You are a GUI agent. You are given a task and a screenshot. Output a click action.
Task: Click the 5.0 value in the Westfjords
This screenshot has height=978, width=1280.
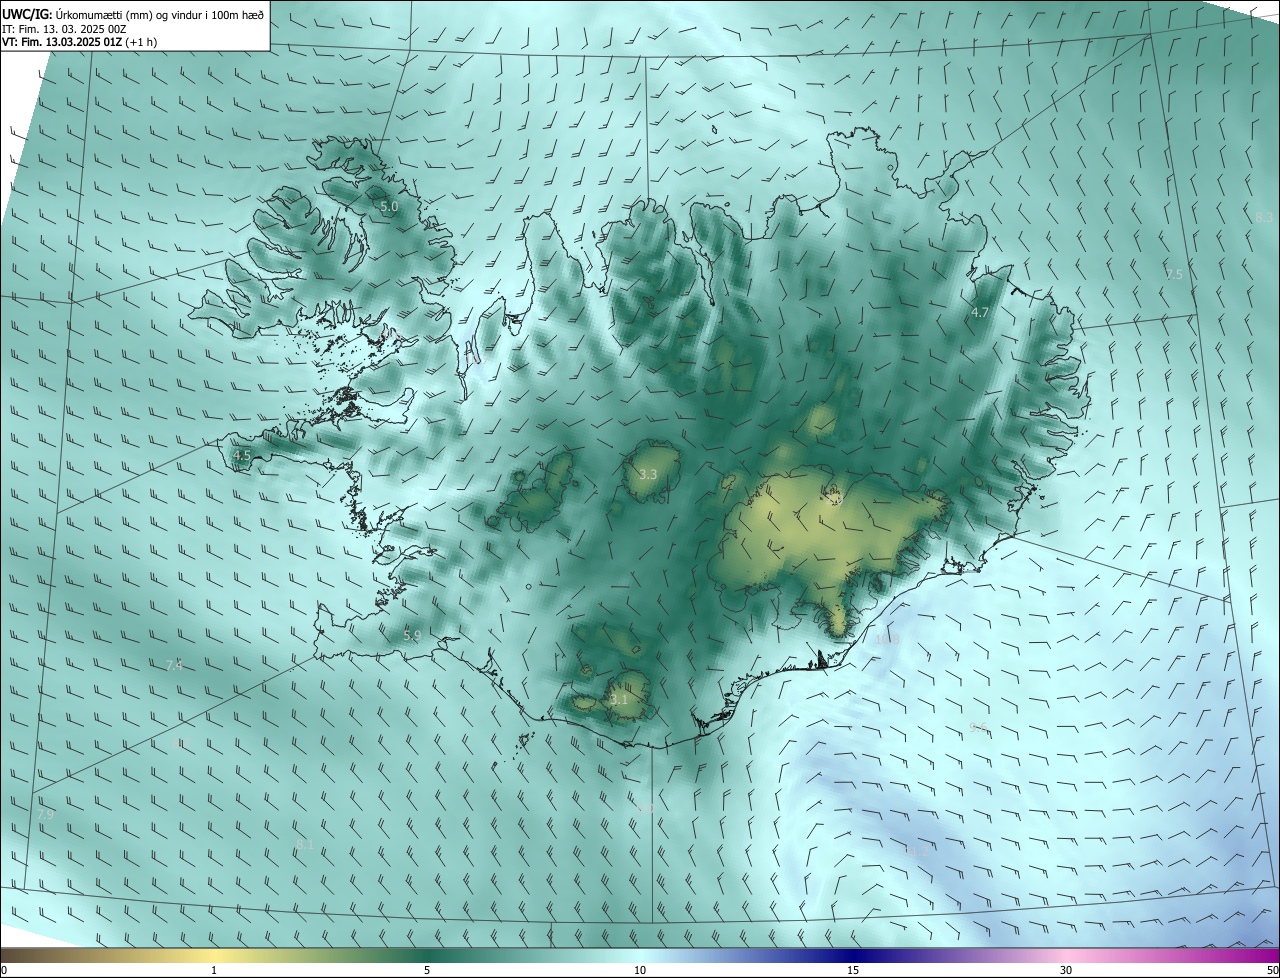click(x=389, y=206)
